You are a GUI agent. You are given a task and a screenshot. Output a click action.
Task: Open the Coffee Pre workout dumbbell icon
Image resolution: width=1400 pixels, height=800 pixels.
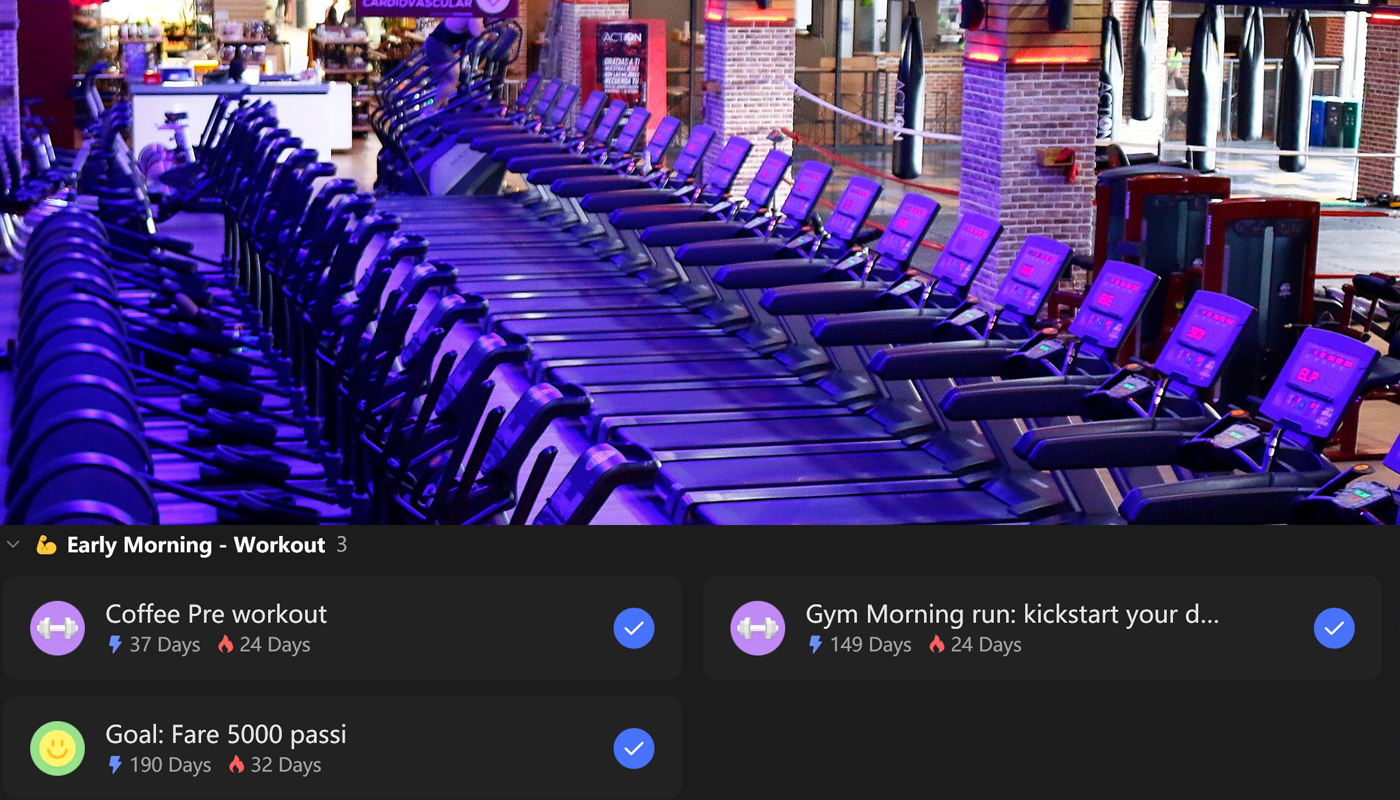[x=57, y=628]
